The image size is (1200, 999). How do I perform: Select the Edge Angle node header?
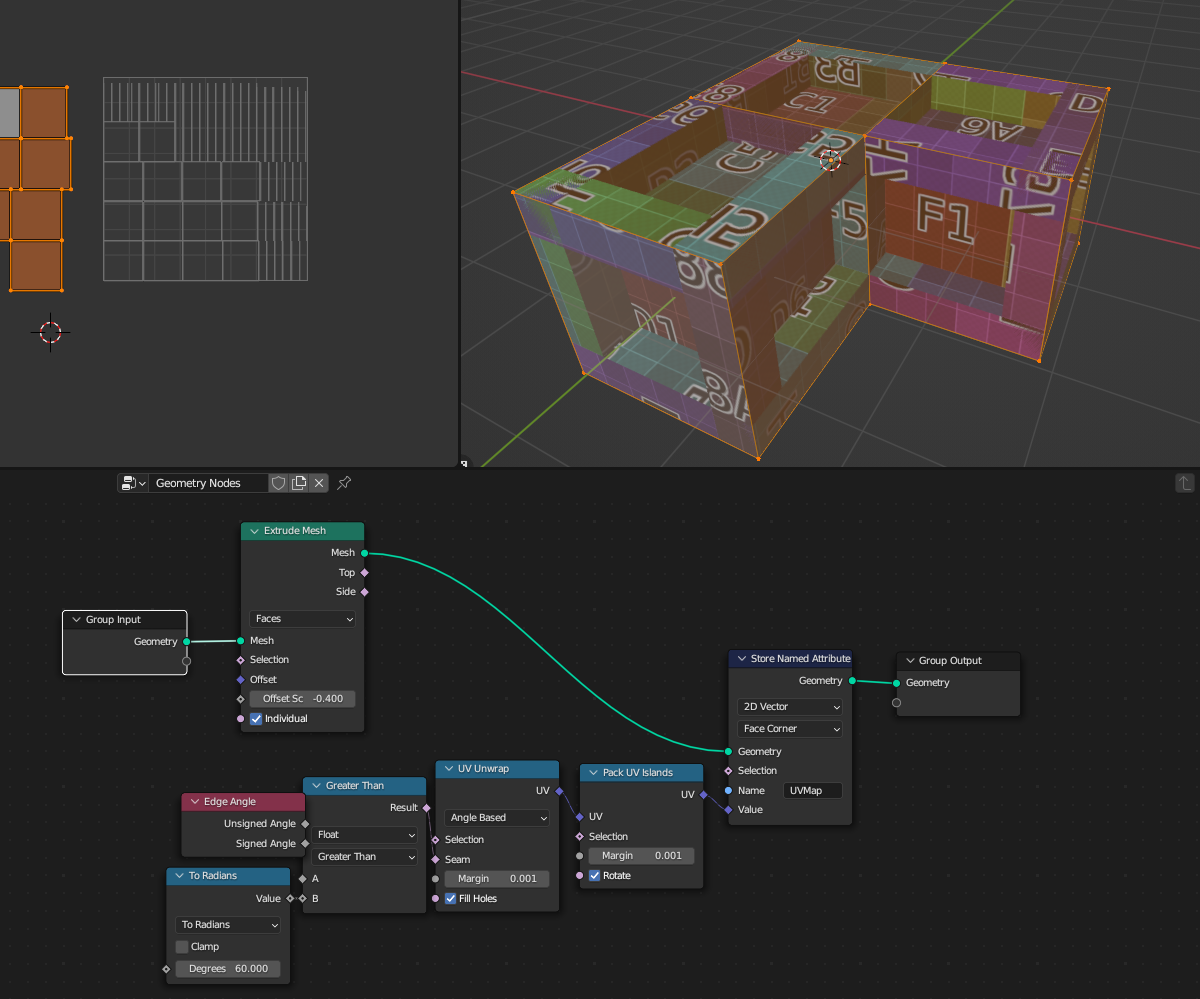click(244, 802)
